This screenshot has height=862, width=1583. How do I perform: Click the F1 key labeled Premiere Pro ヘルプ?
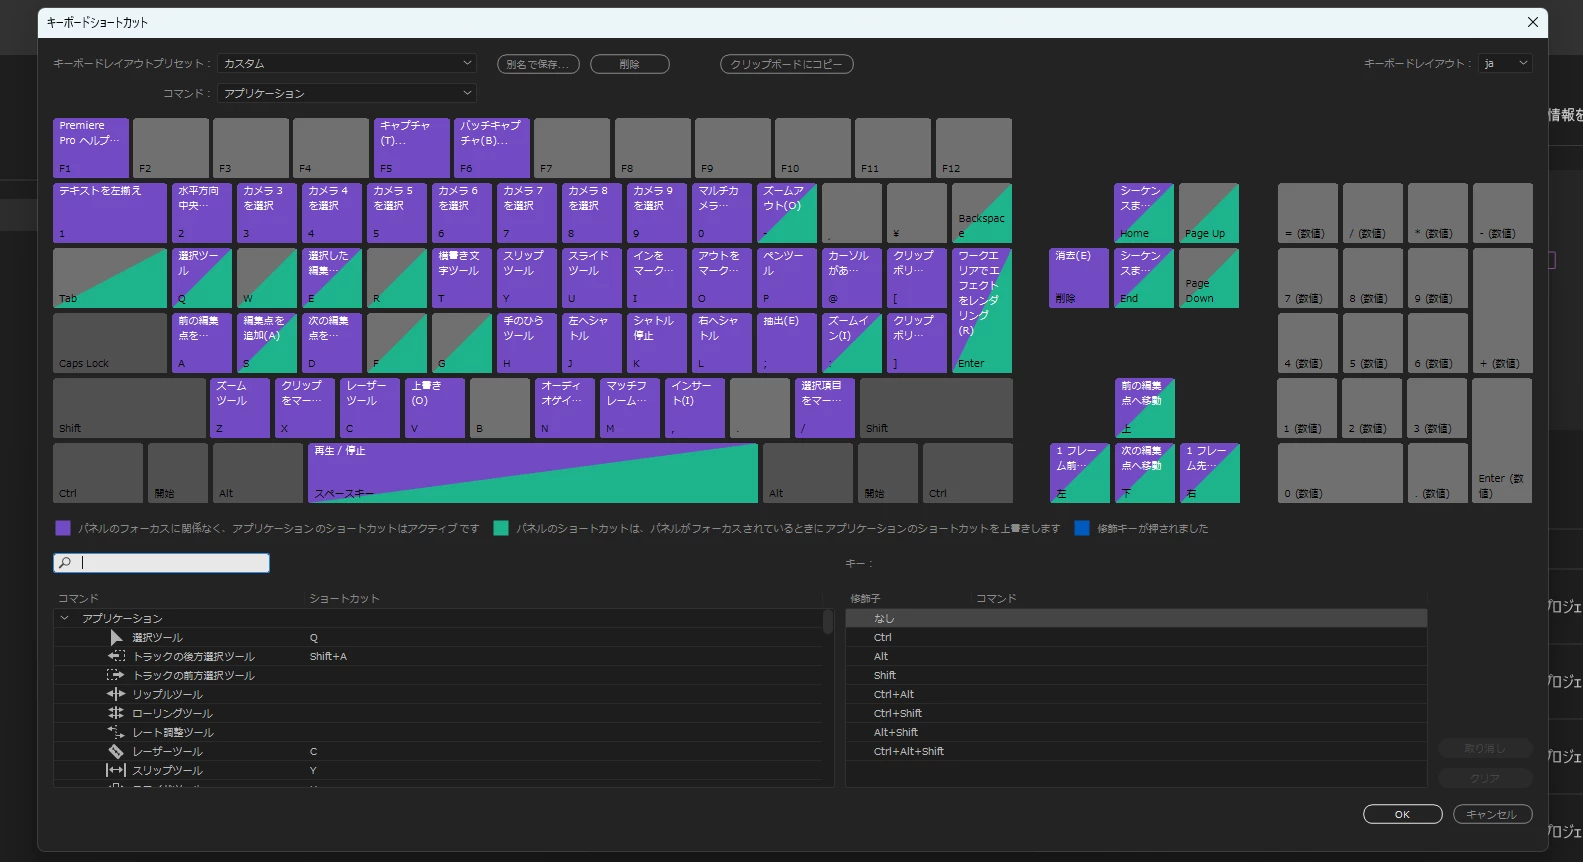(91, 148)
